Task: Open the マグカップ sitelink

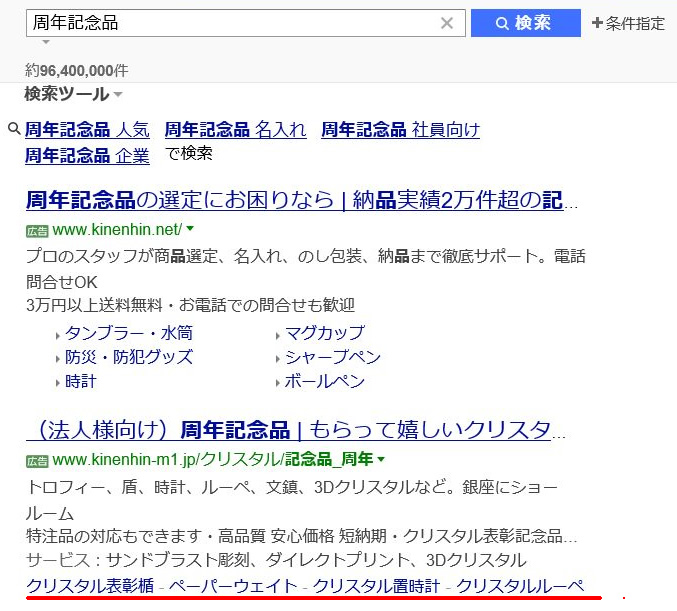Action: (324, 333)
